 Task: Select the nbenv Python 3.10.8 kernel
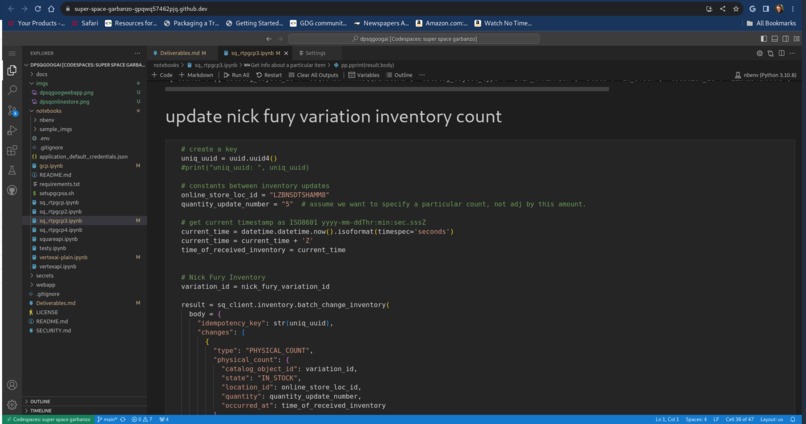(x=765, y=75)
